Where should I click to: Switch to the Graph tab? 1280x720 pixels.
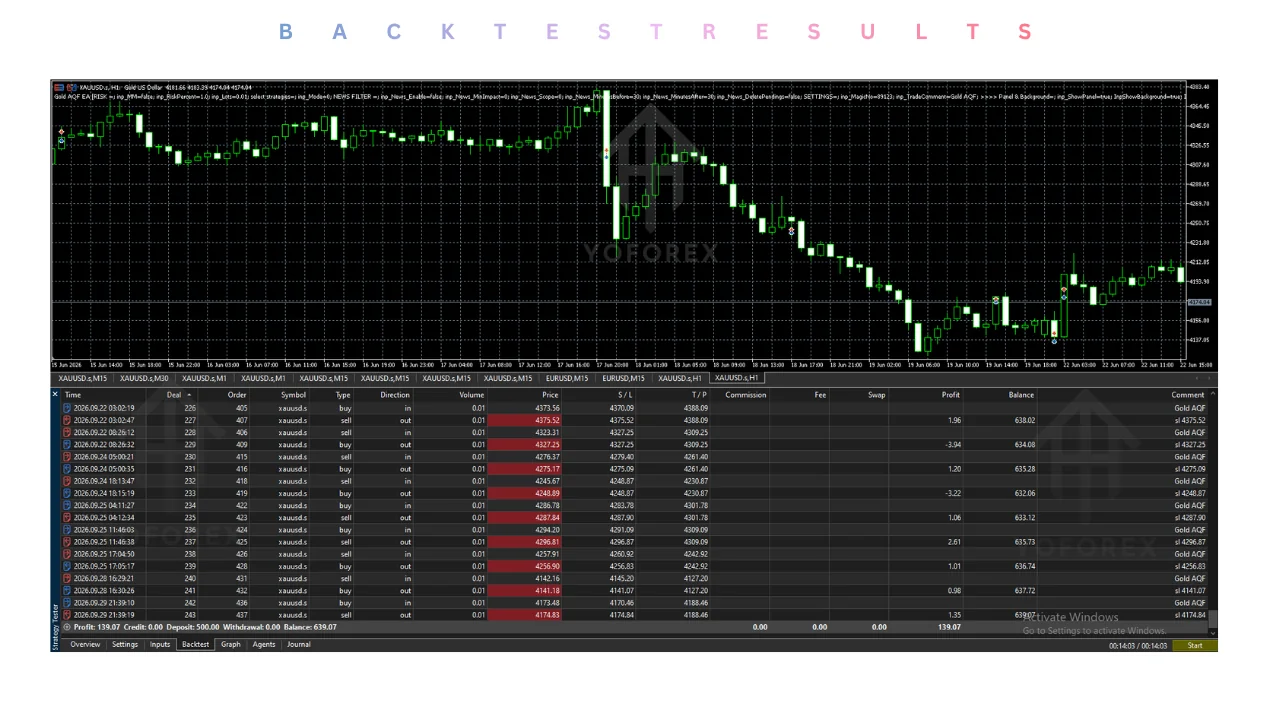(x=231, y=645)
